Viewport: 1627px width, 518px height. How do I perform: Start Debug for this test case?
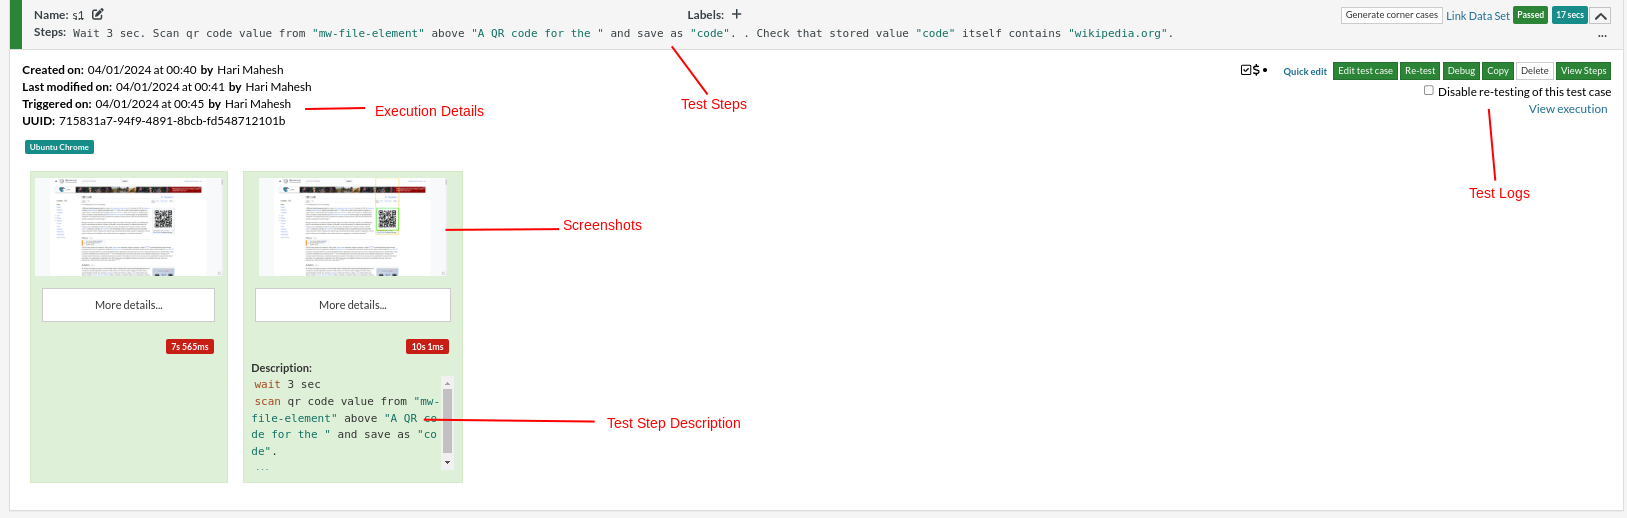coord(1461,71)
